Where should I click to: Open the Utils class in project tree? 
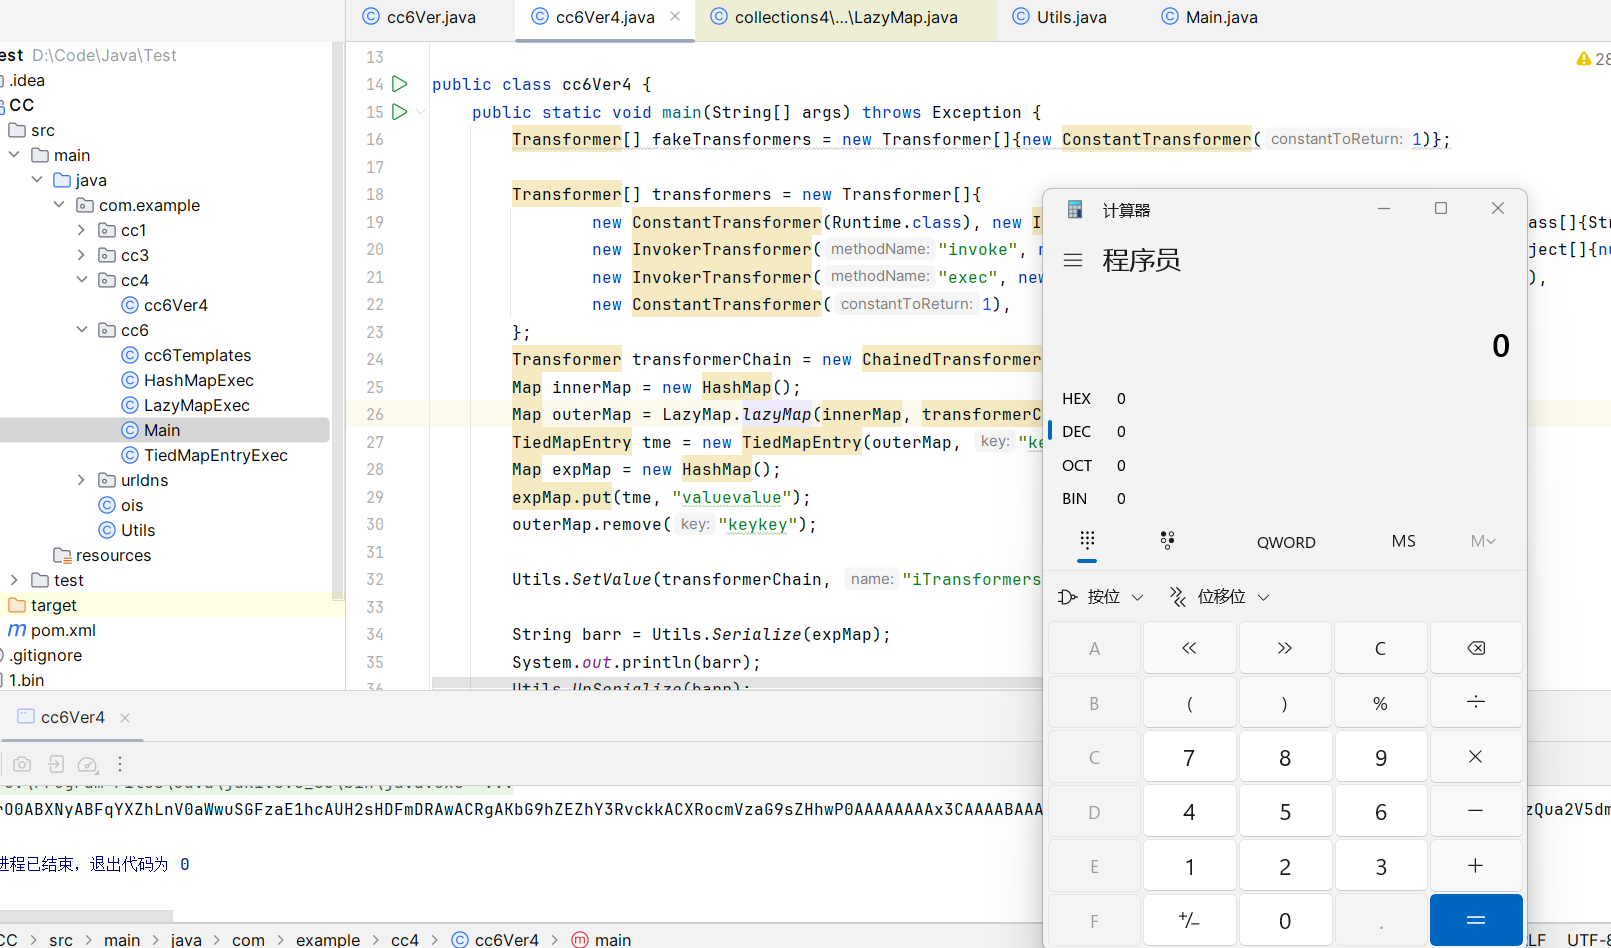pos(138,530)
